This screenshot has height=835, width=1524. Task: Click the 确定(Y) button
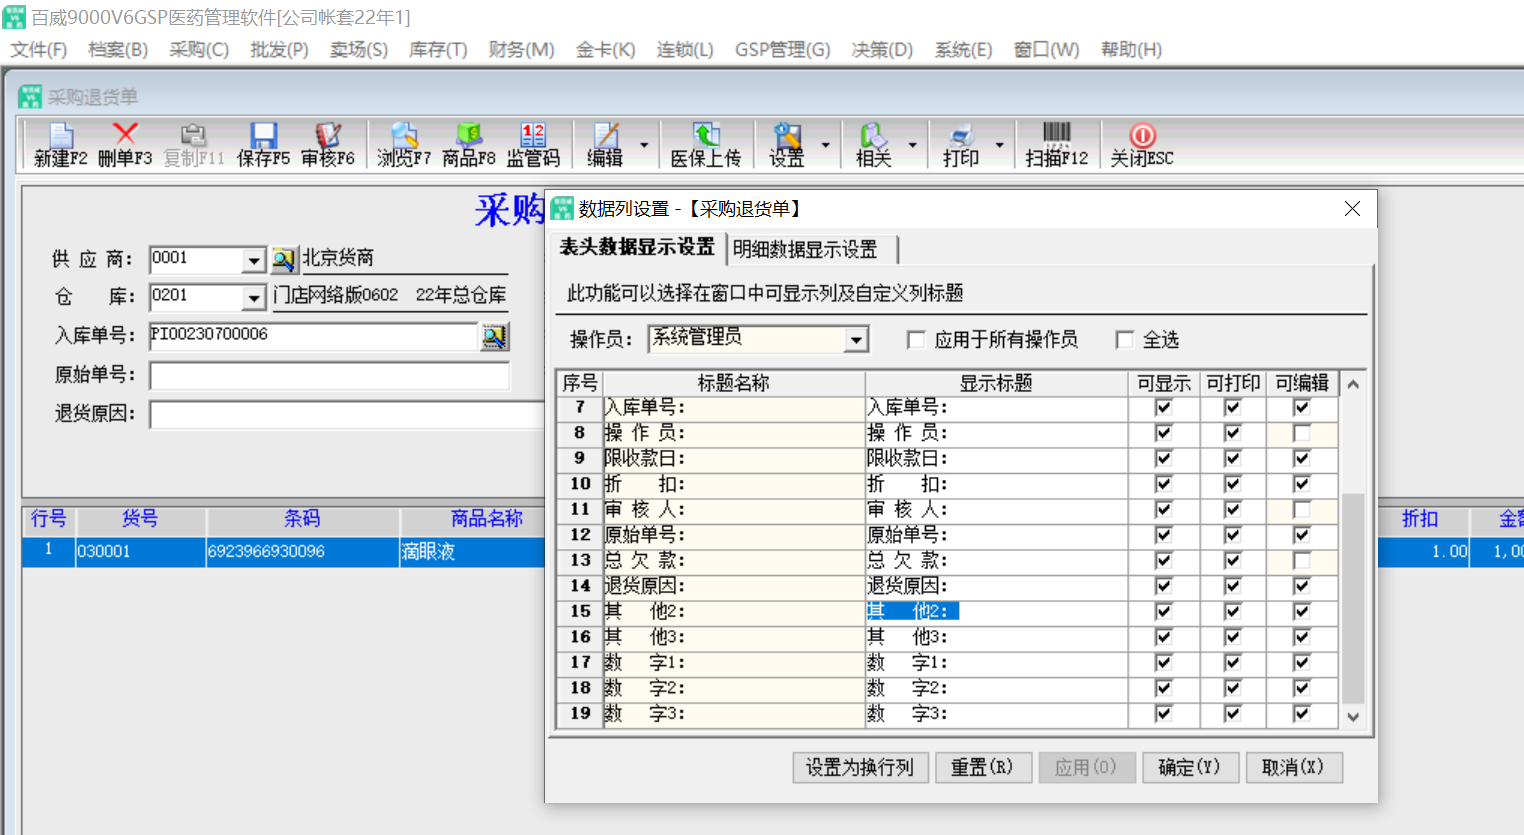tap(1190, 767)
